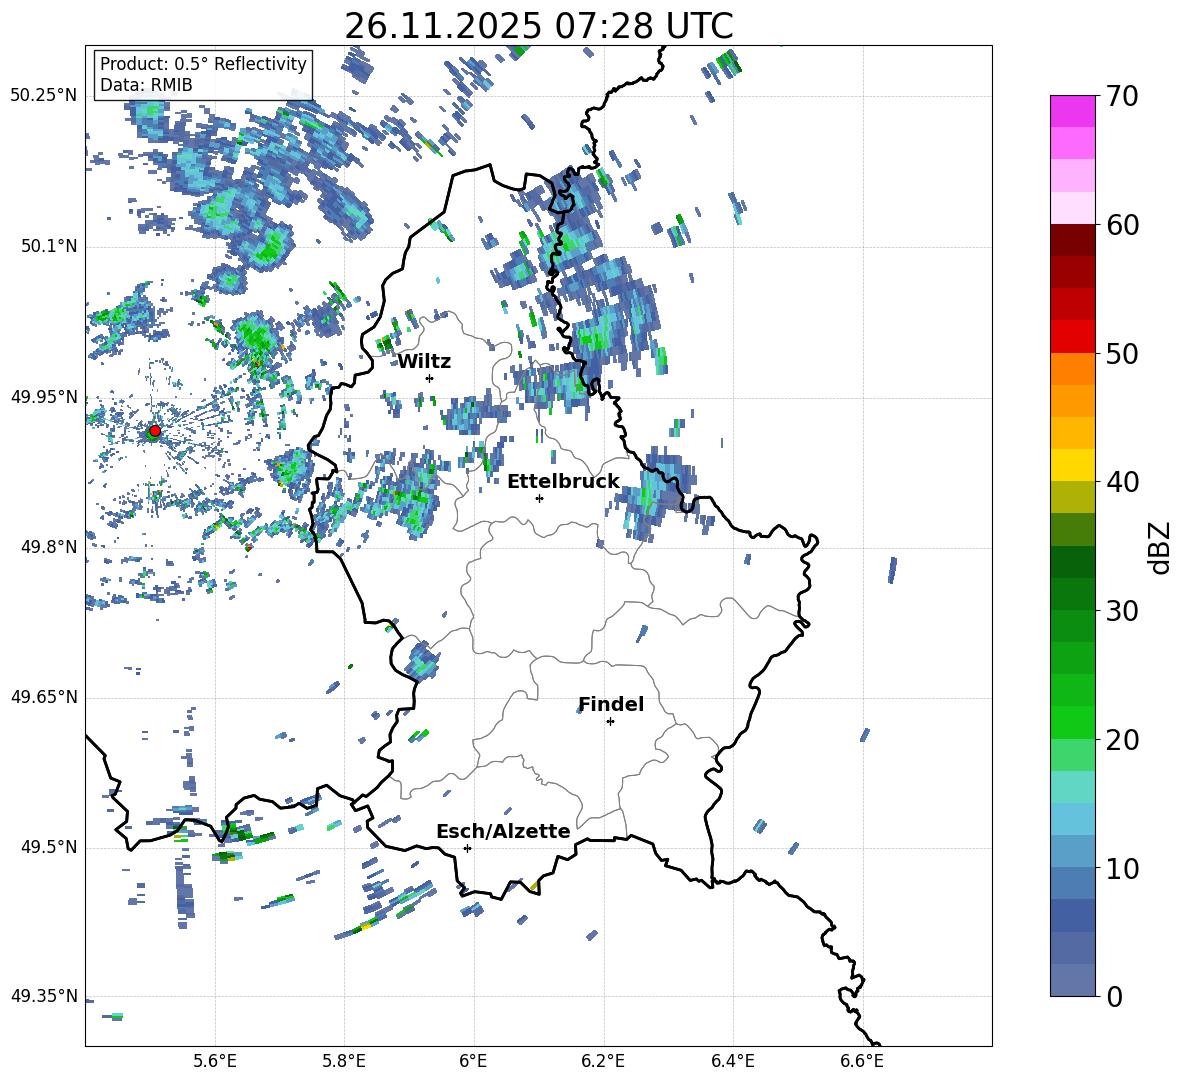
Task: Click the 49.95°N latitude label
Action: point(44,397)
